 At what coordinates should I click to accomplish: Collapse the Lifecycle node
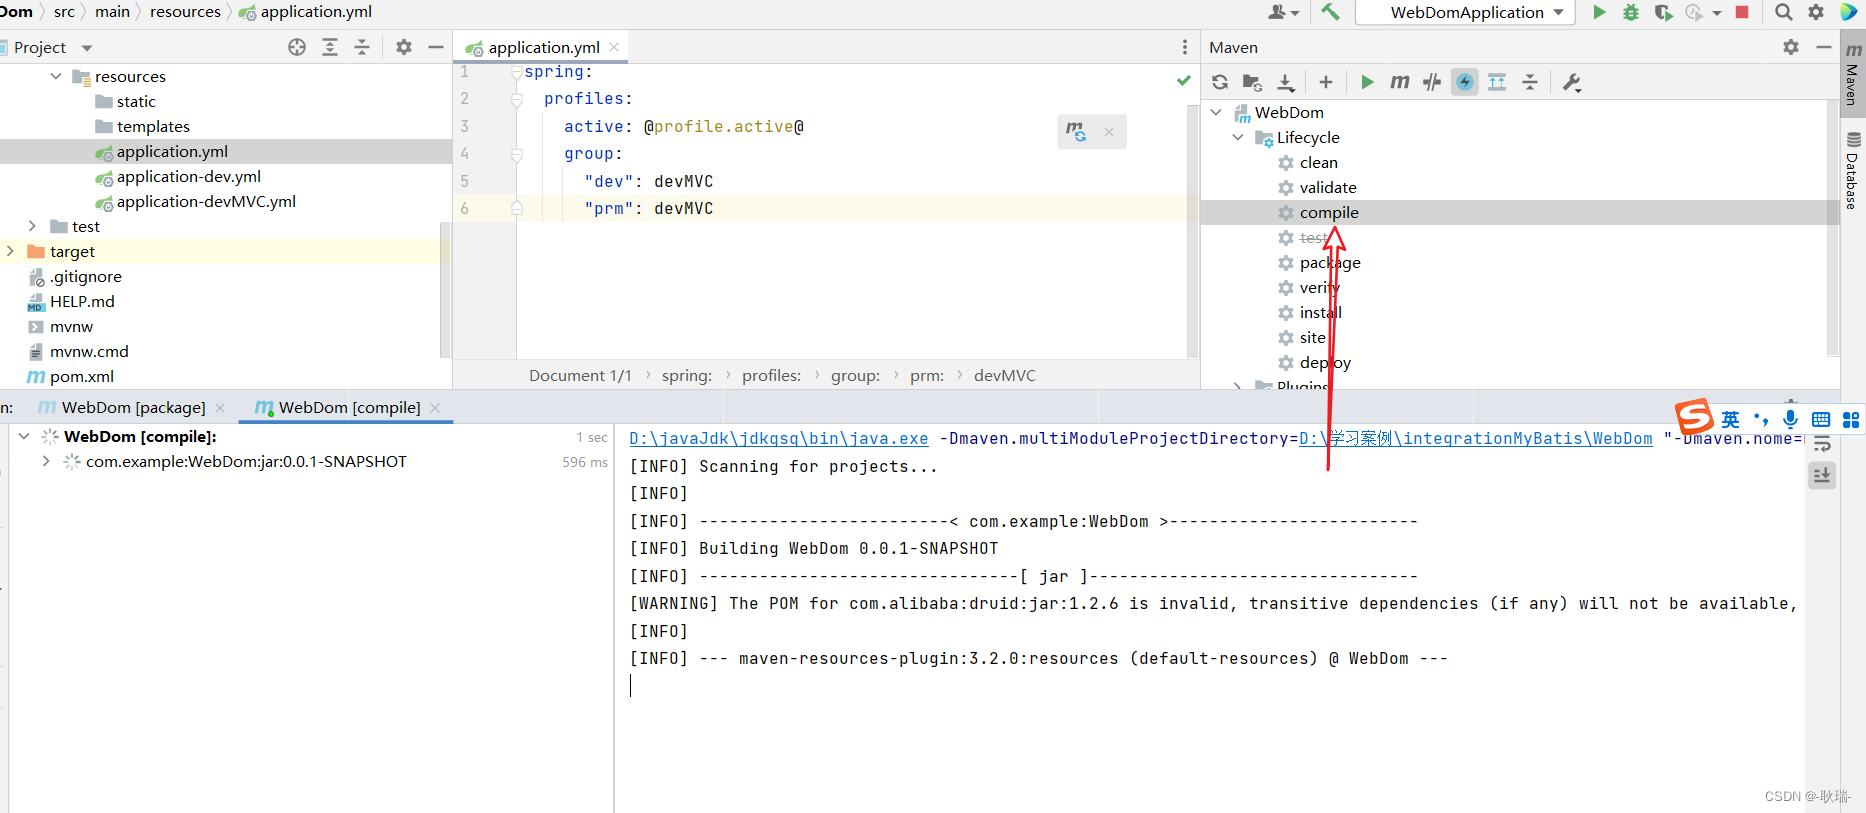coord(1238,137)
